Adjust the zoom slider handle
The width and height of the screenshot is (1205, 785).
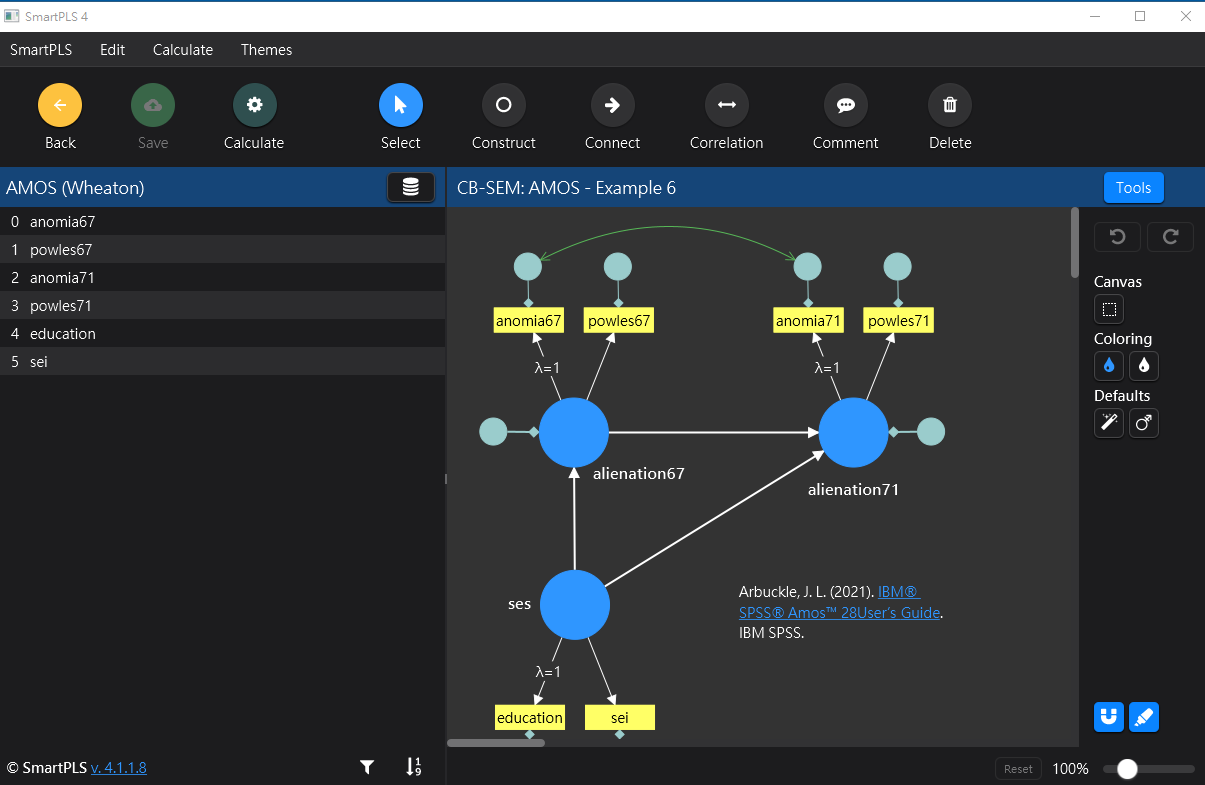[x=1127, y=769]
